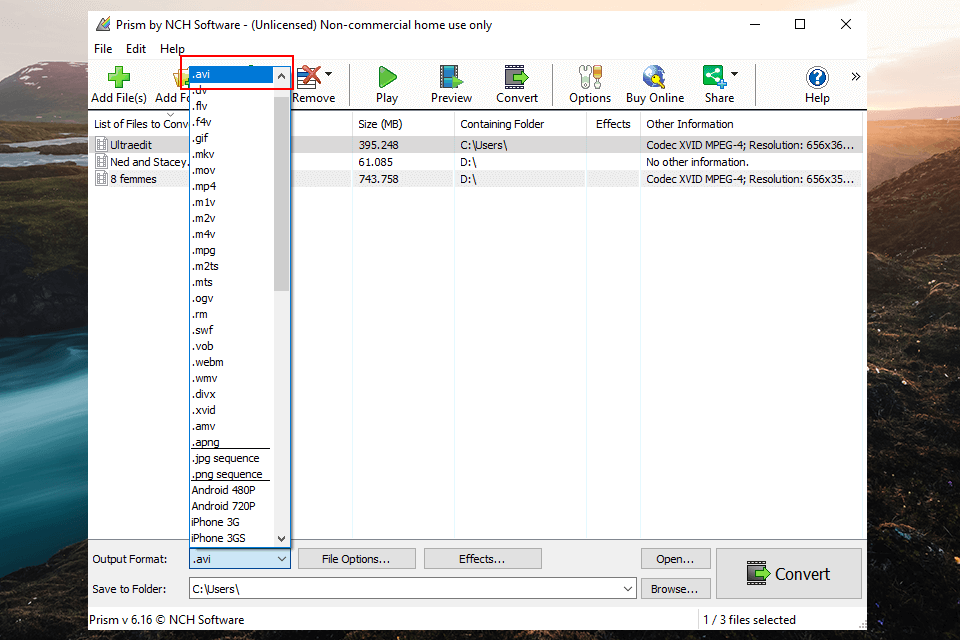Choose .mkv in the format dropdown

[204, 154]
